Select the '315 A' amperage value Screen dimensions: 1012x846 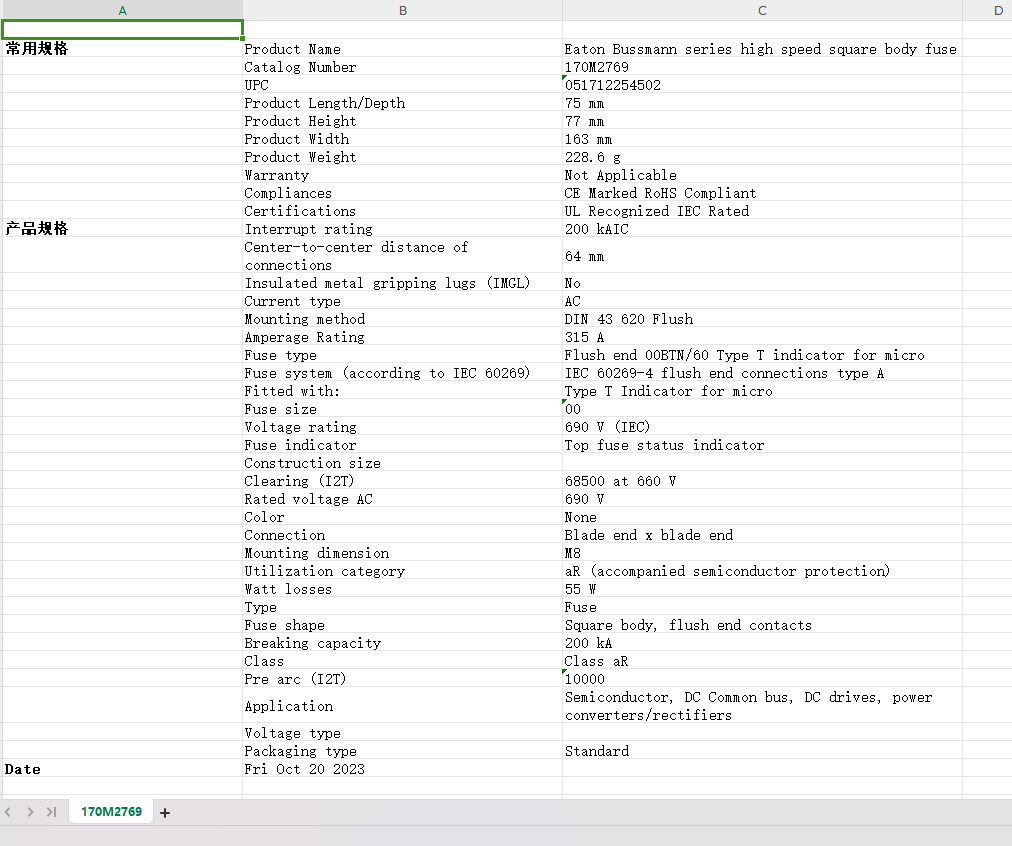coord(762,337)
